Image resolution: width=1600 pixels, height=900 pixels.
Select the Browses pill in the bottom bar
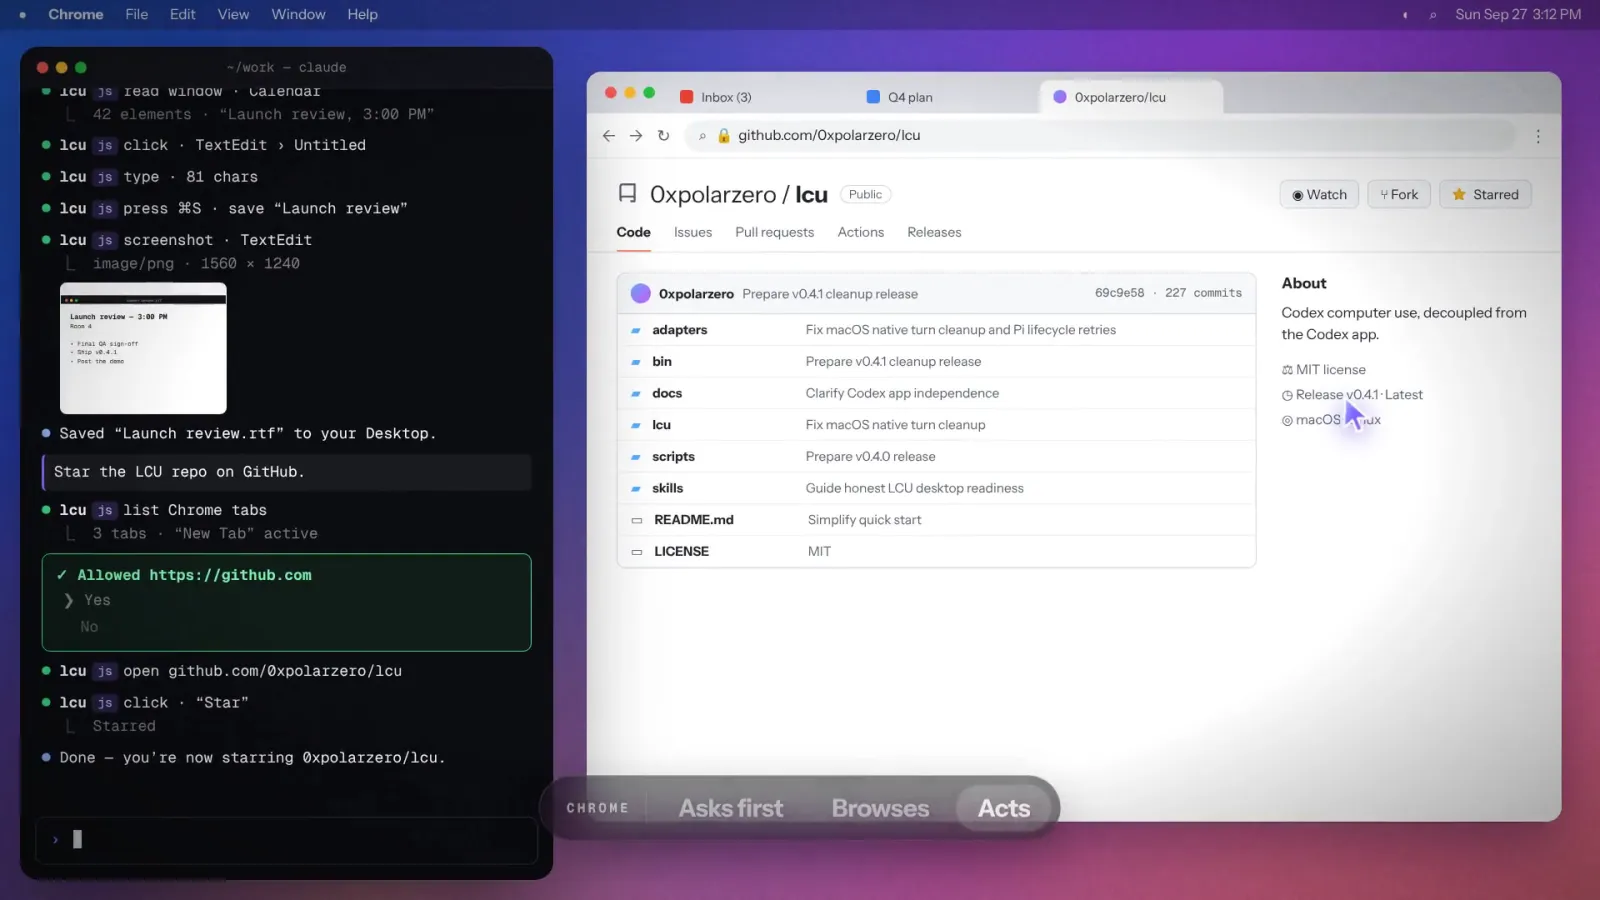880,808
